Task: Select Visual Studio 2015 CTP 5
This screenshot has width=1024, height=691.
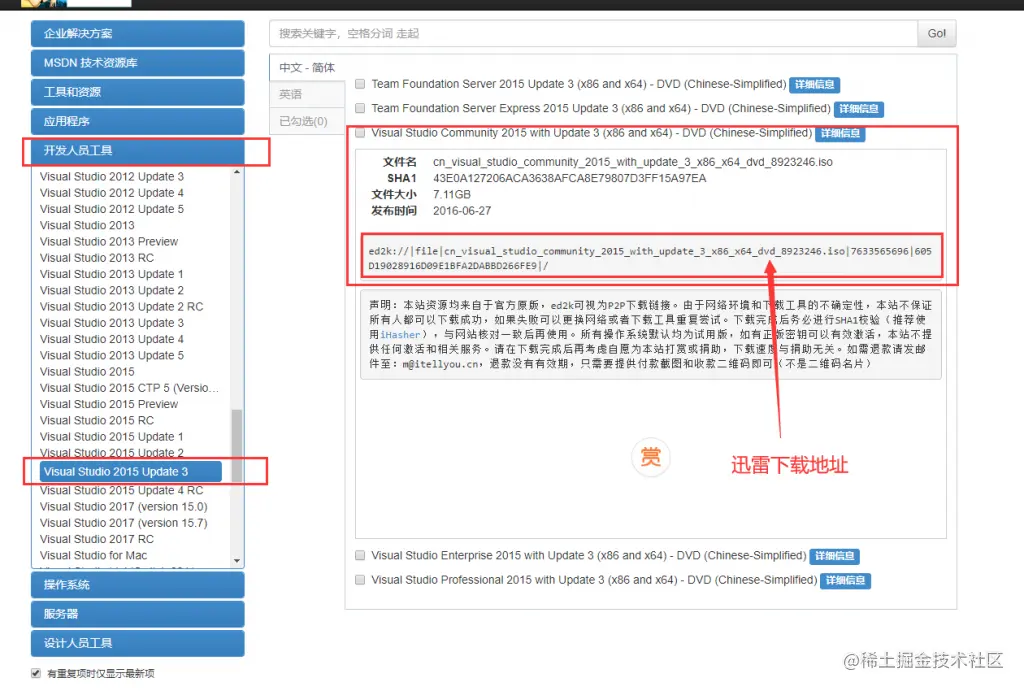Action: (x=129, y=388)
